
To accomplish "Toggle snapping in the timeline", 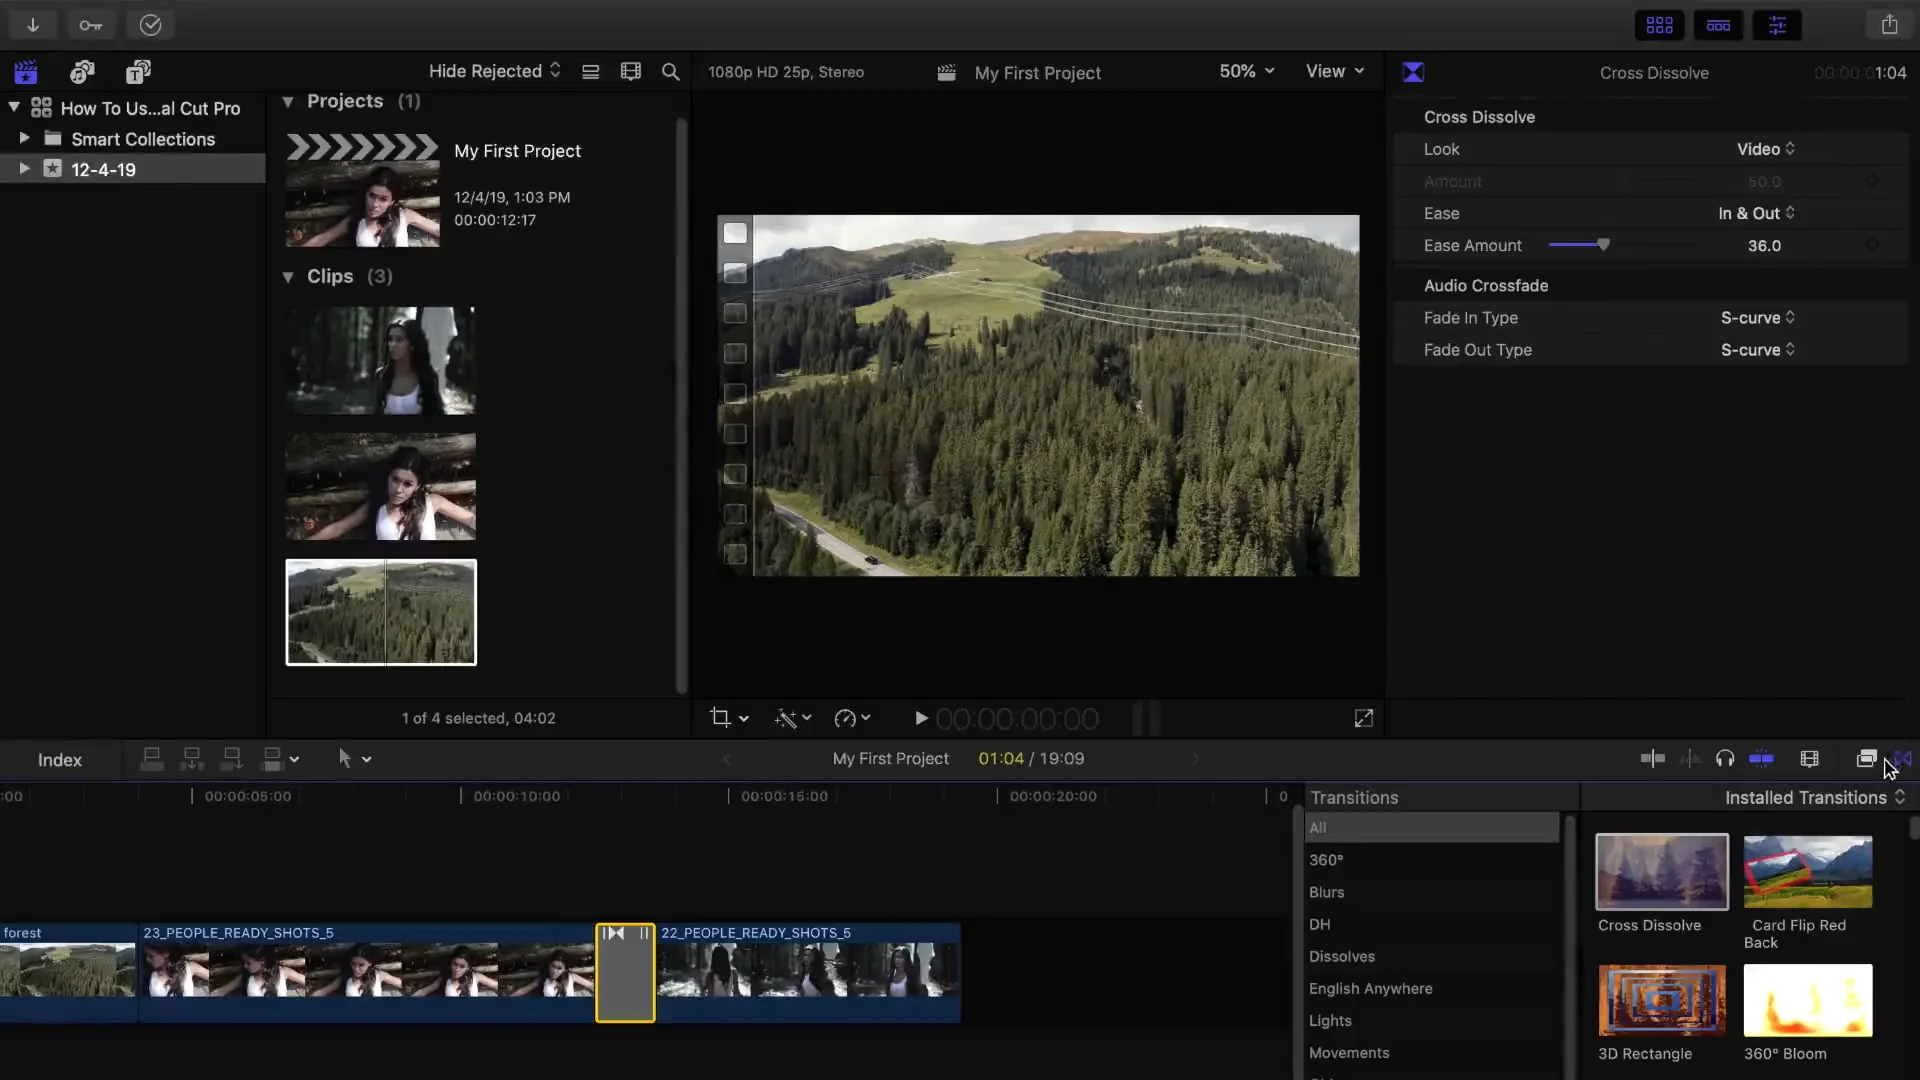I will point(1762,759).
